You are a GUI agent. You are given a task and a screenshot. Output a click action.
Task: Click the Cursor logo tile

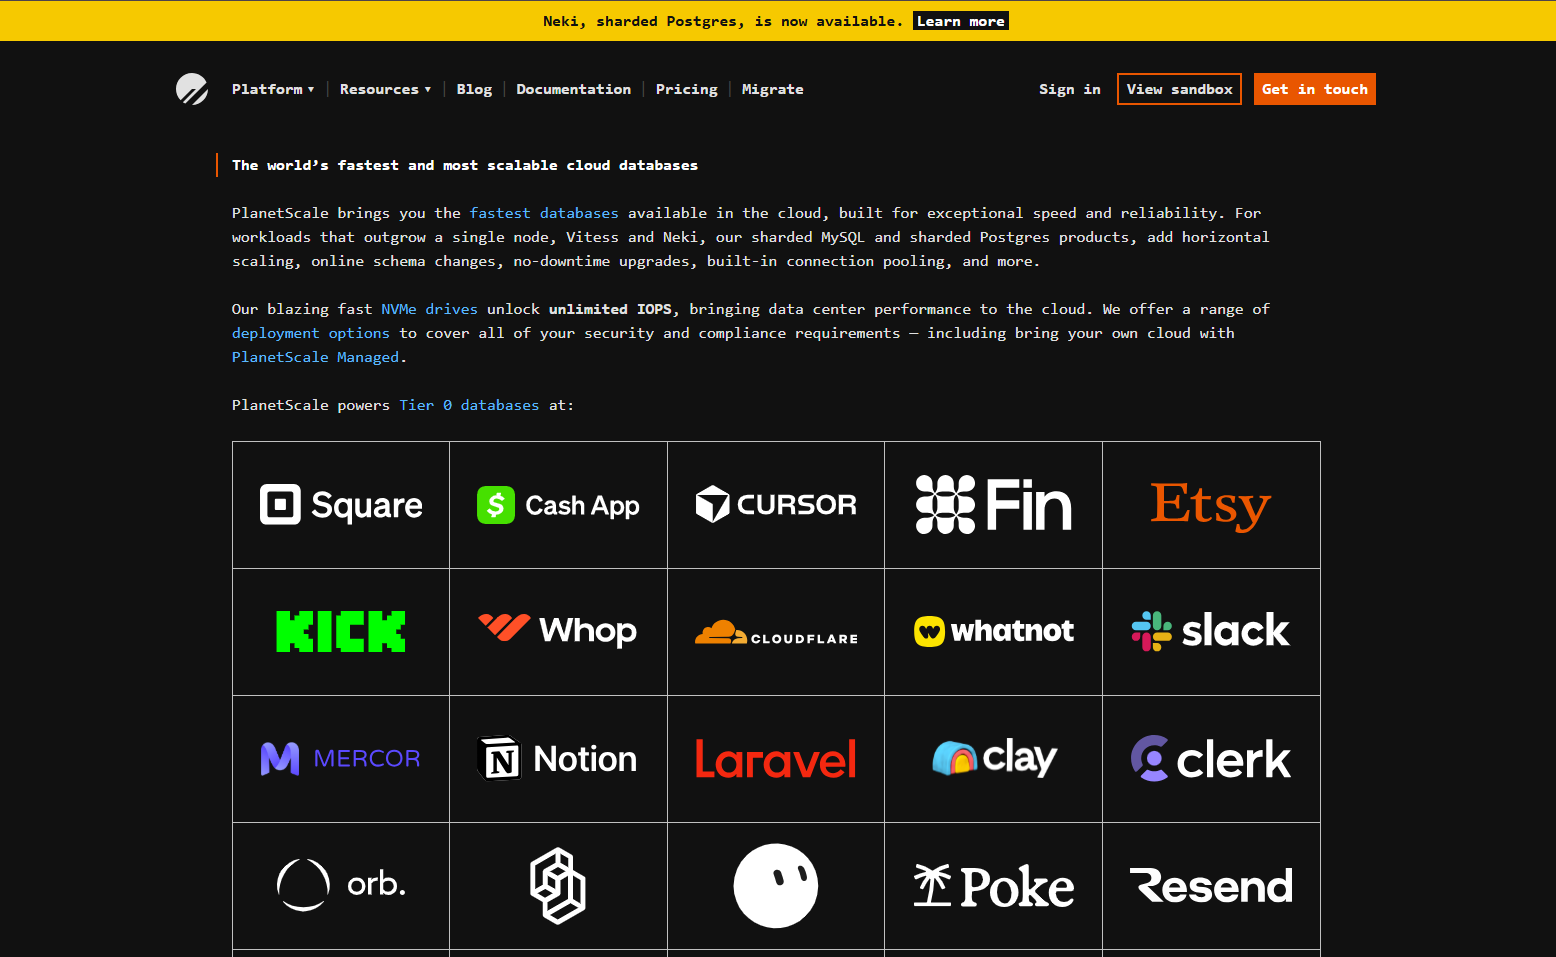[776, 505]
